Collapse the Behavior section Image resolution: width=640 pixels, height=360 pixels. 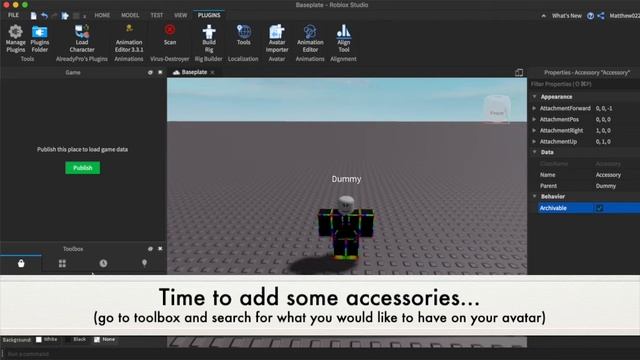coord(534,196)
